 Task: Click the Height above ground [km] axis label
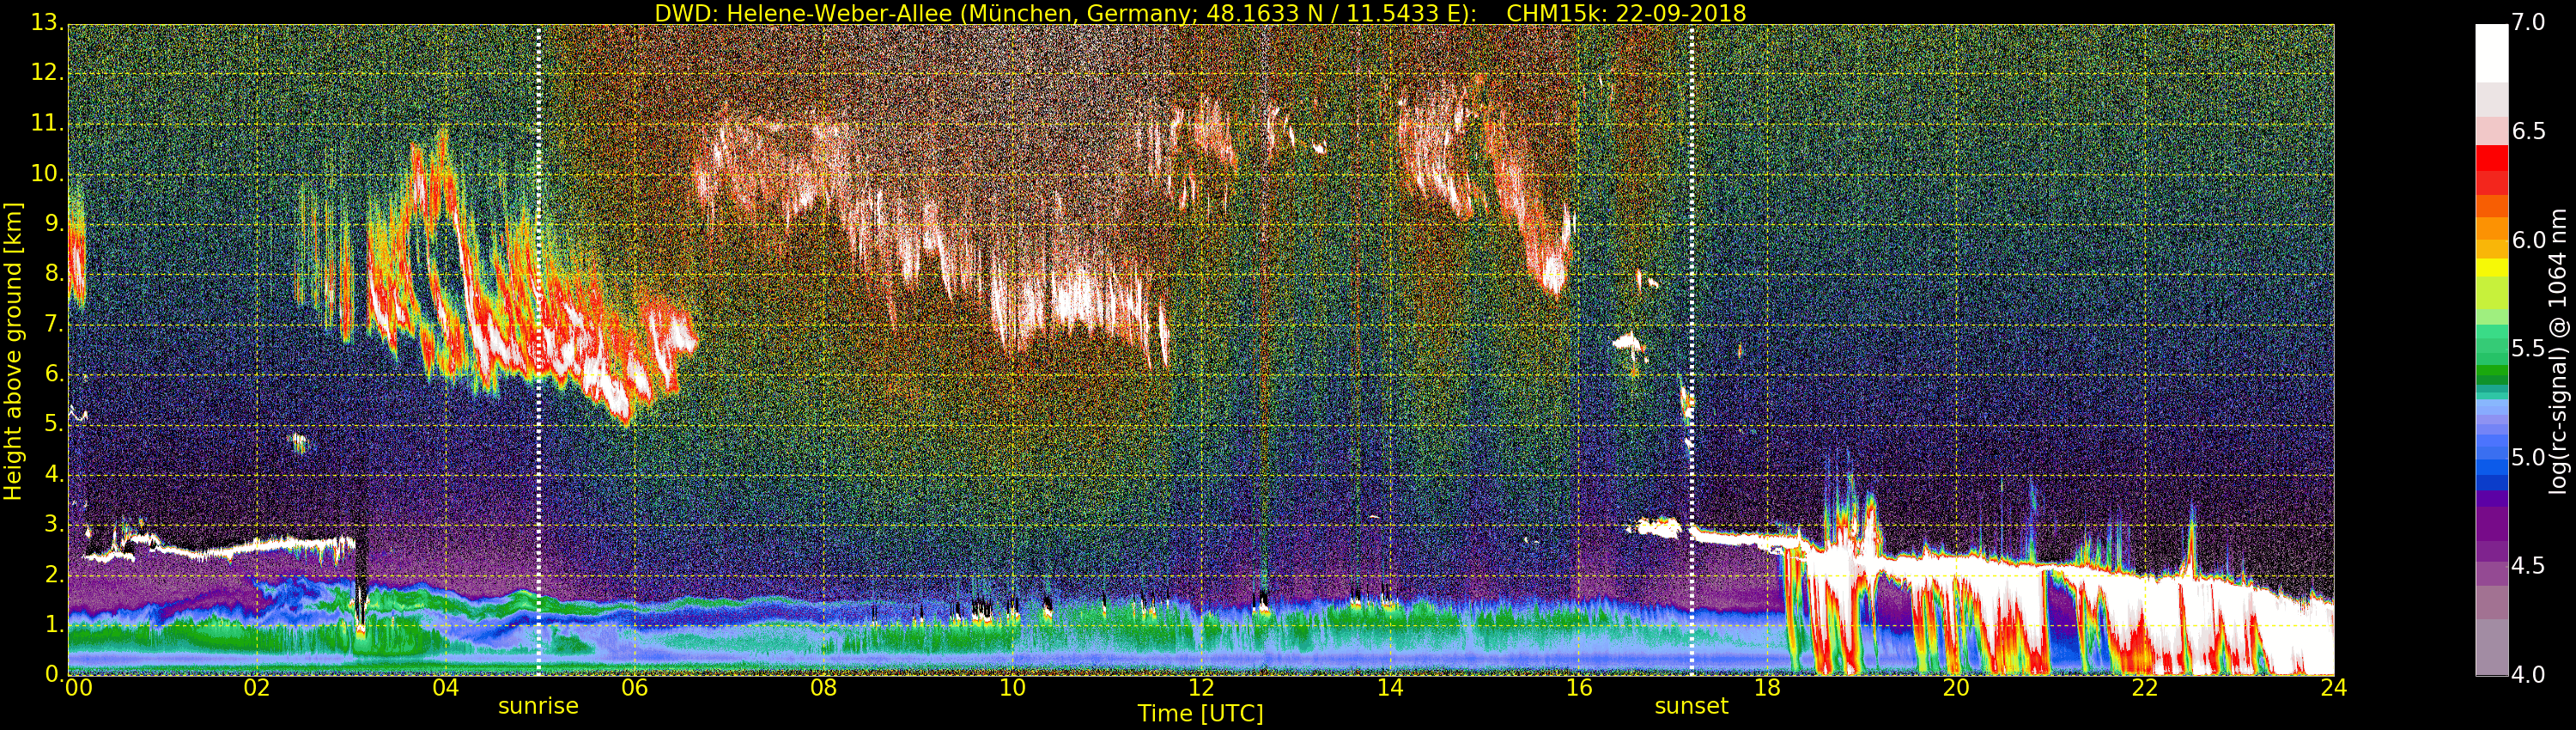pyautogui.click(x=13, y=350)
